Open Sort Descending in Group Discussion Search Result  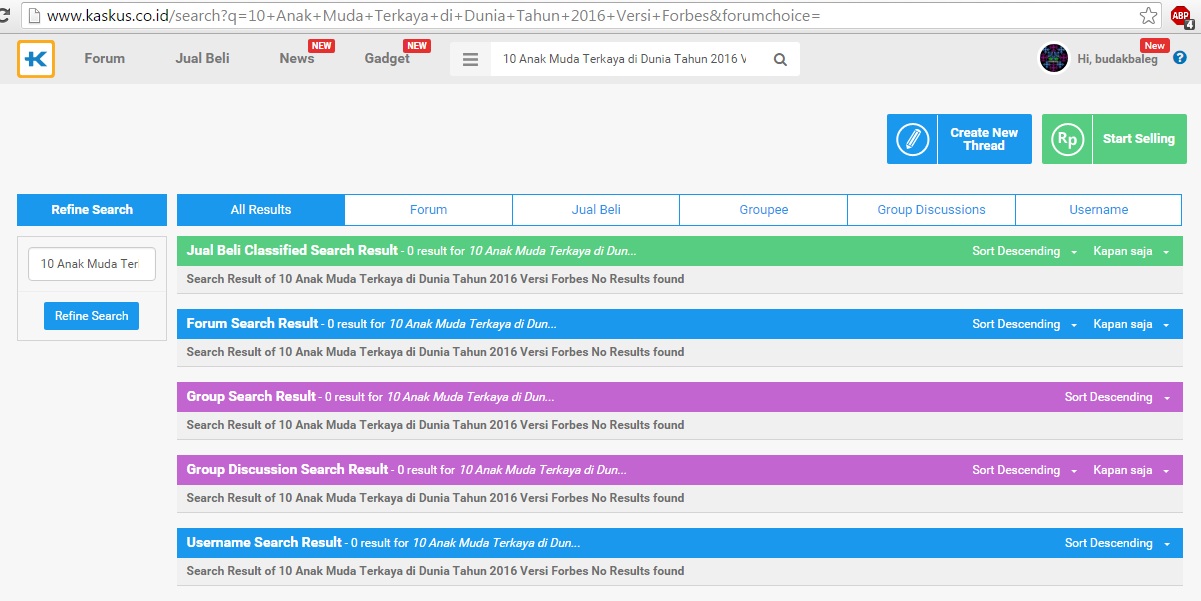click(x=1024, y=470)
